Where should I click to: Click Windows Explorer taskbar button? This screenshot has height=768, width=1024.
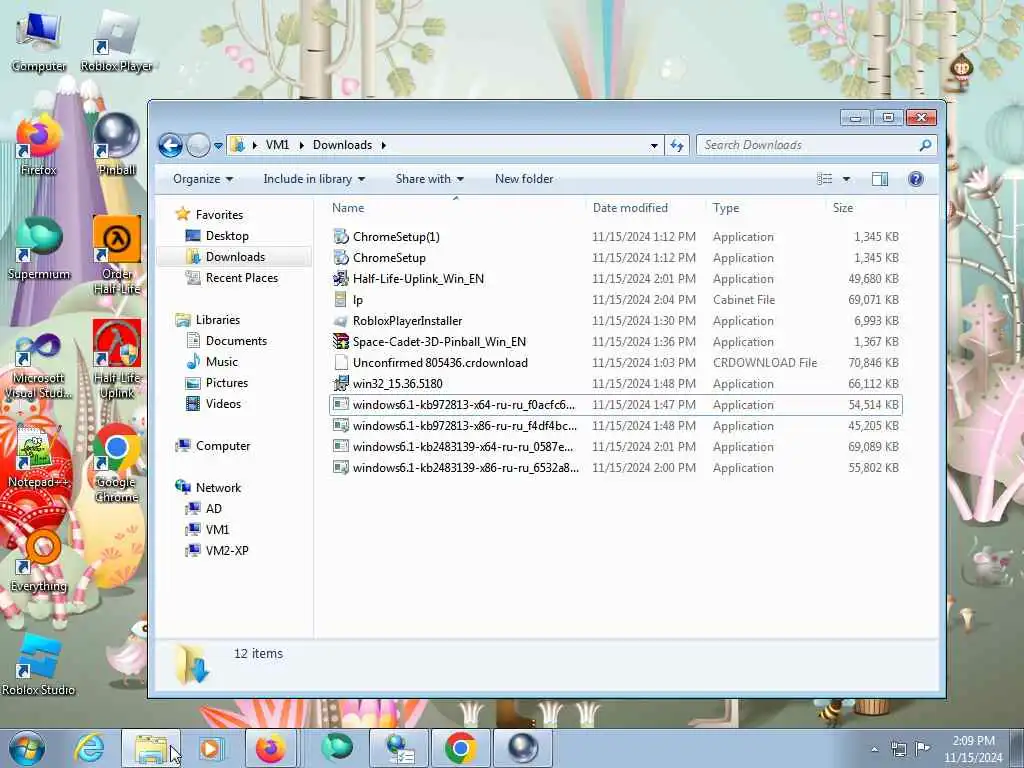[x=151, y=748]
